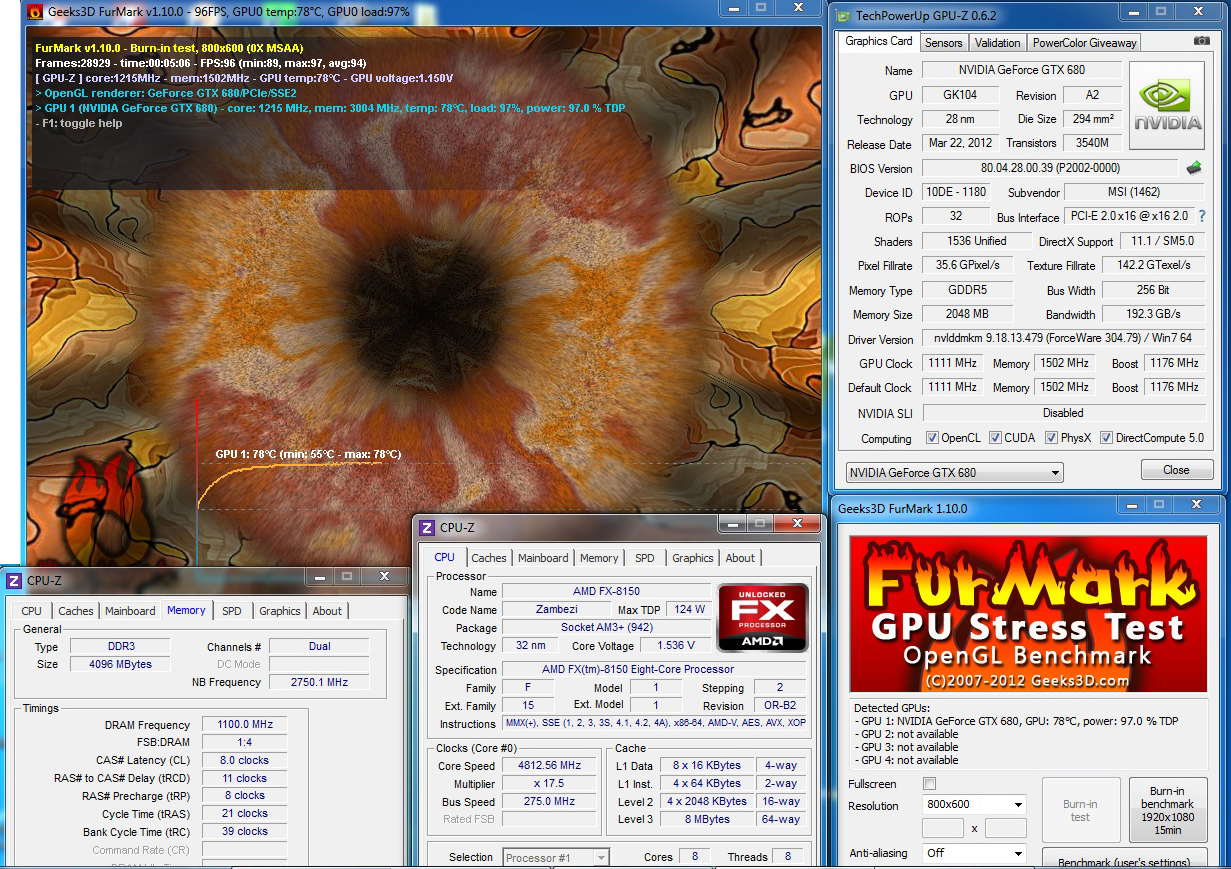Click the BIOS Version field in GPU-Z
Screen dimensions: 1231x869
tap(1050, 168)
